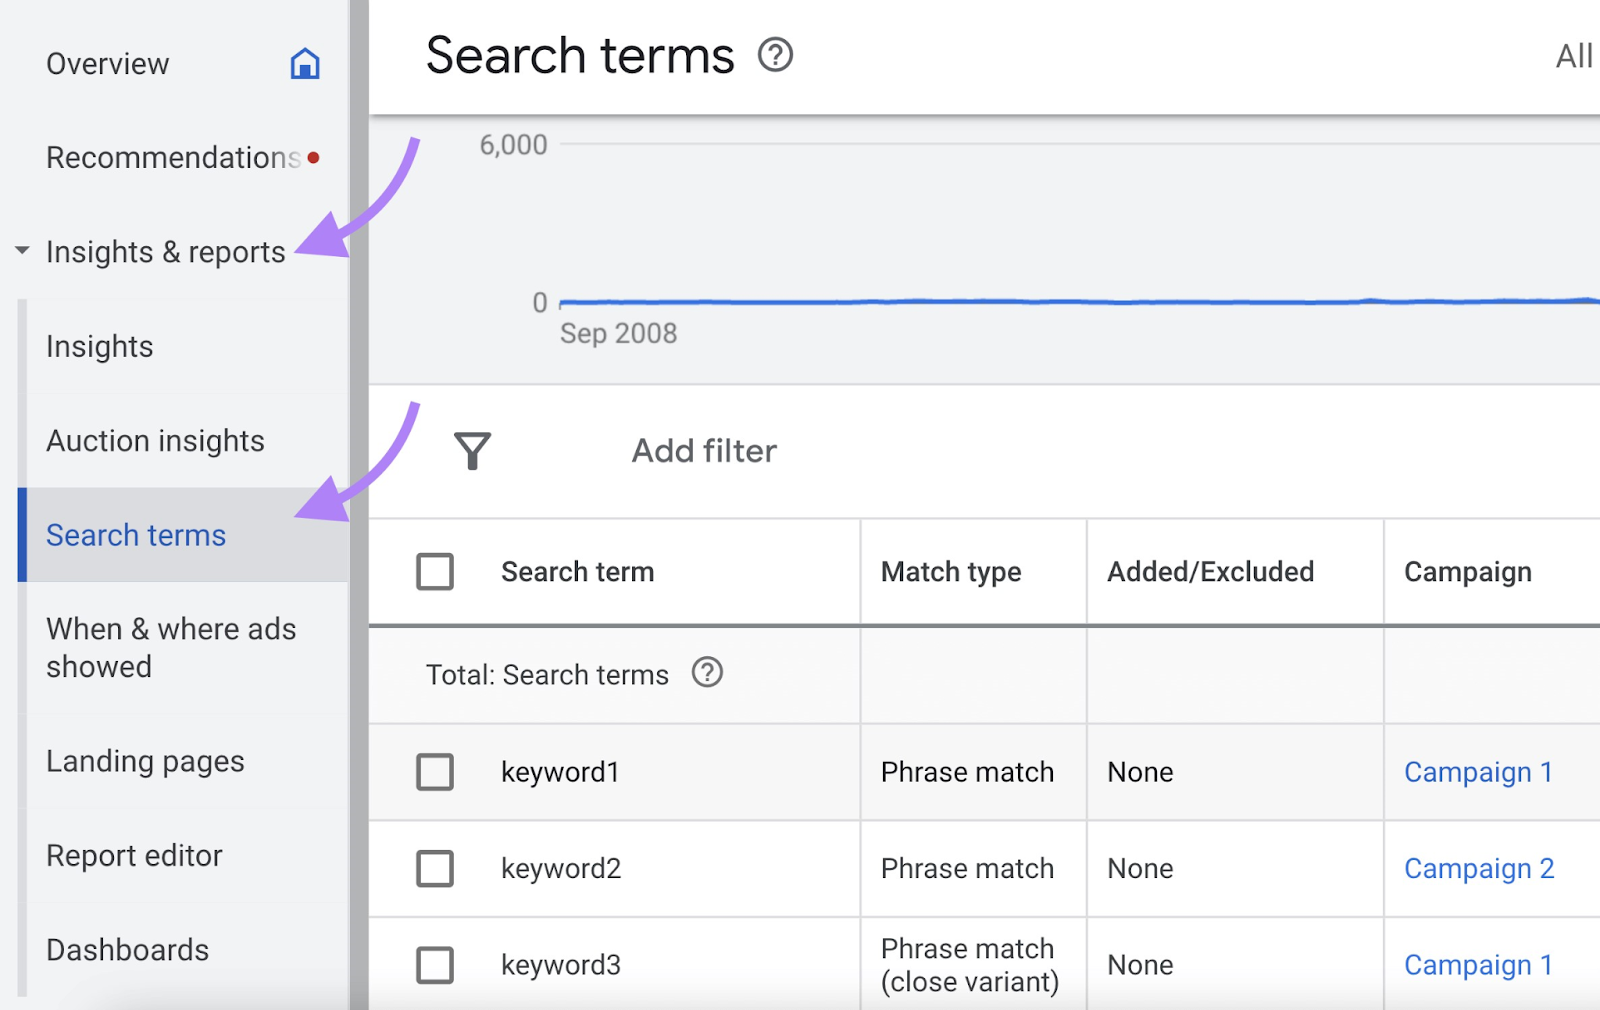Open Campaign 2 link
This screenshot has height=1010, width=1600.
tap(1479, 868)
